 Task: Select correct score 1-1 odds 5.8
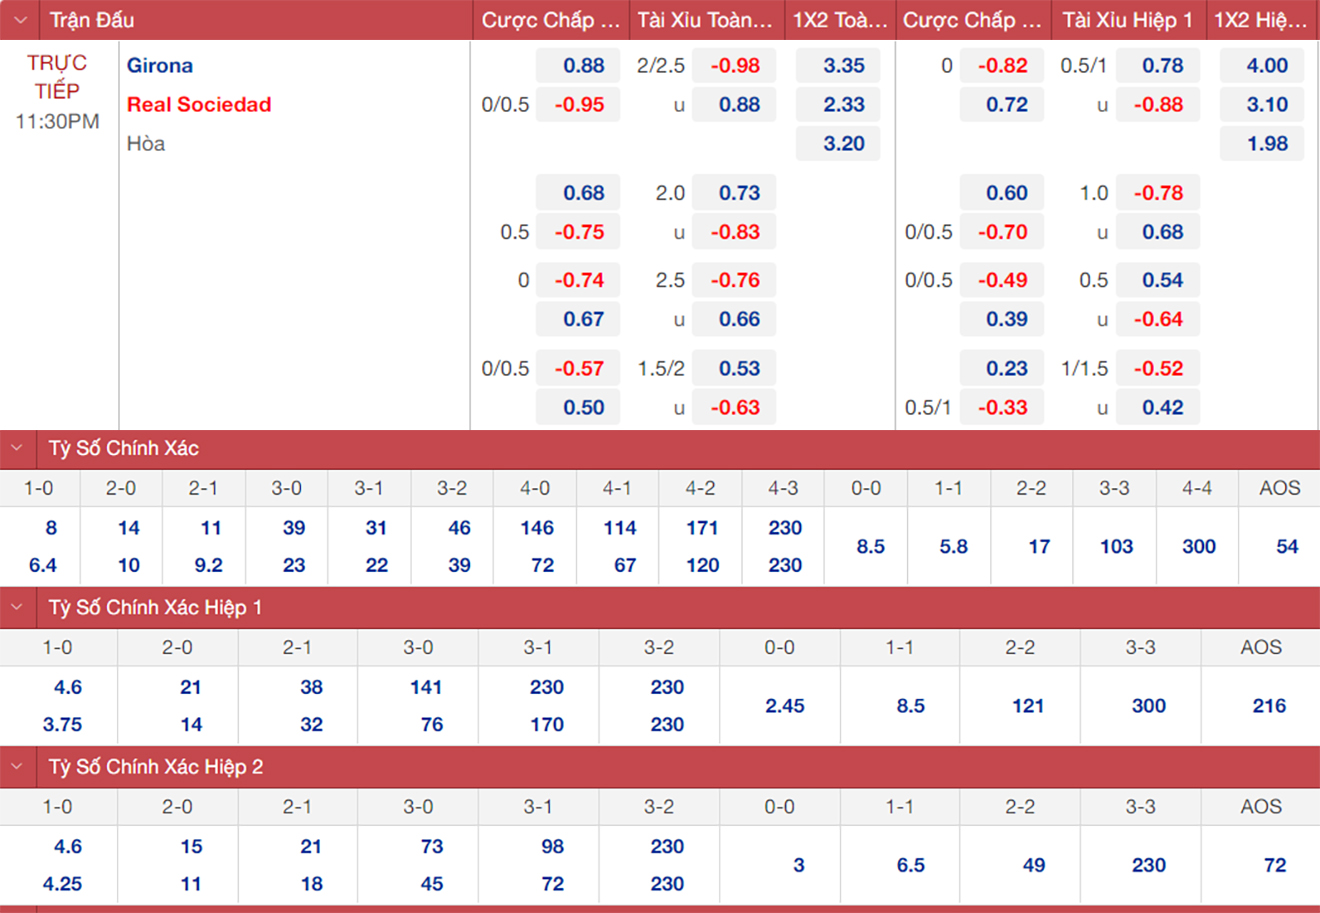pyautogui.click(x=953, y=547)
